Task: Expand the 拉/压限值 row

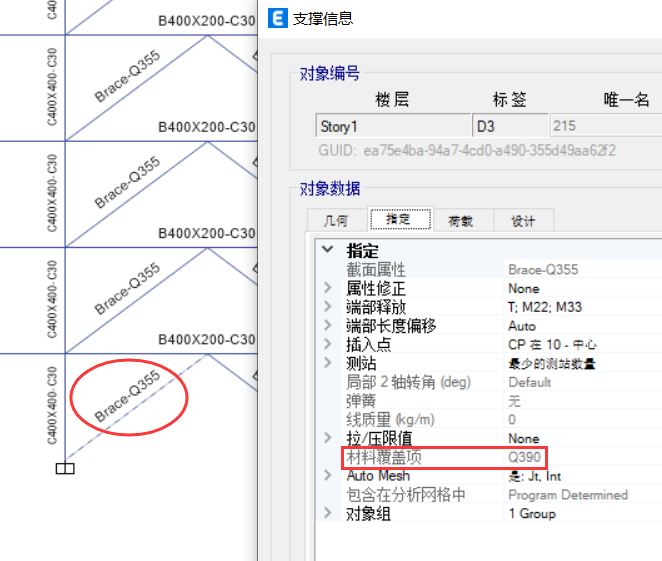Action: click(327, 438)
